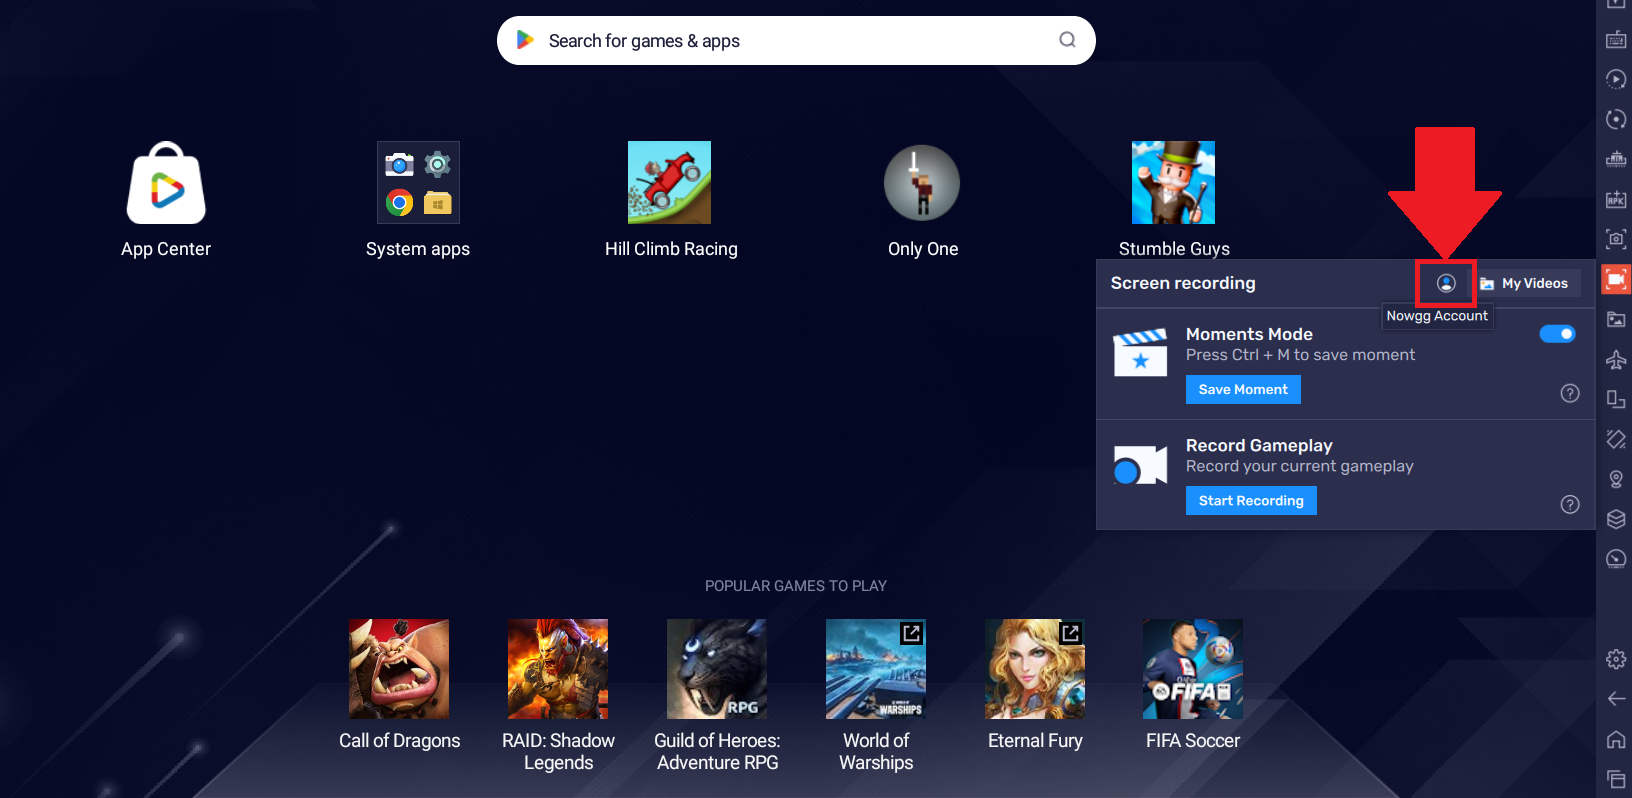The width and height of the screenshot is (1632, 798).
Task: Launch the Only One game
Action: tap(922, 182)
